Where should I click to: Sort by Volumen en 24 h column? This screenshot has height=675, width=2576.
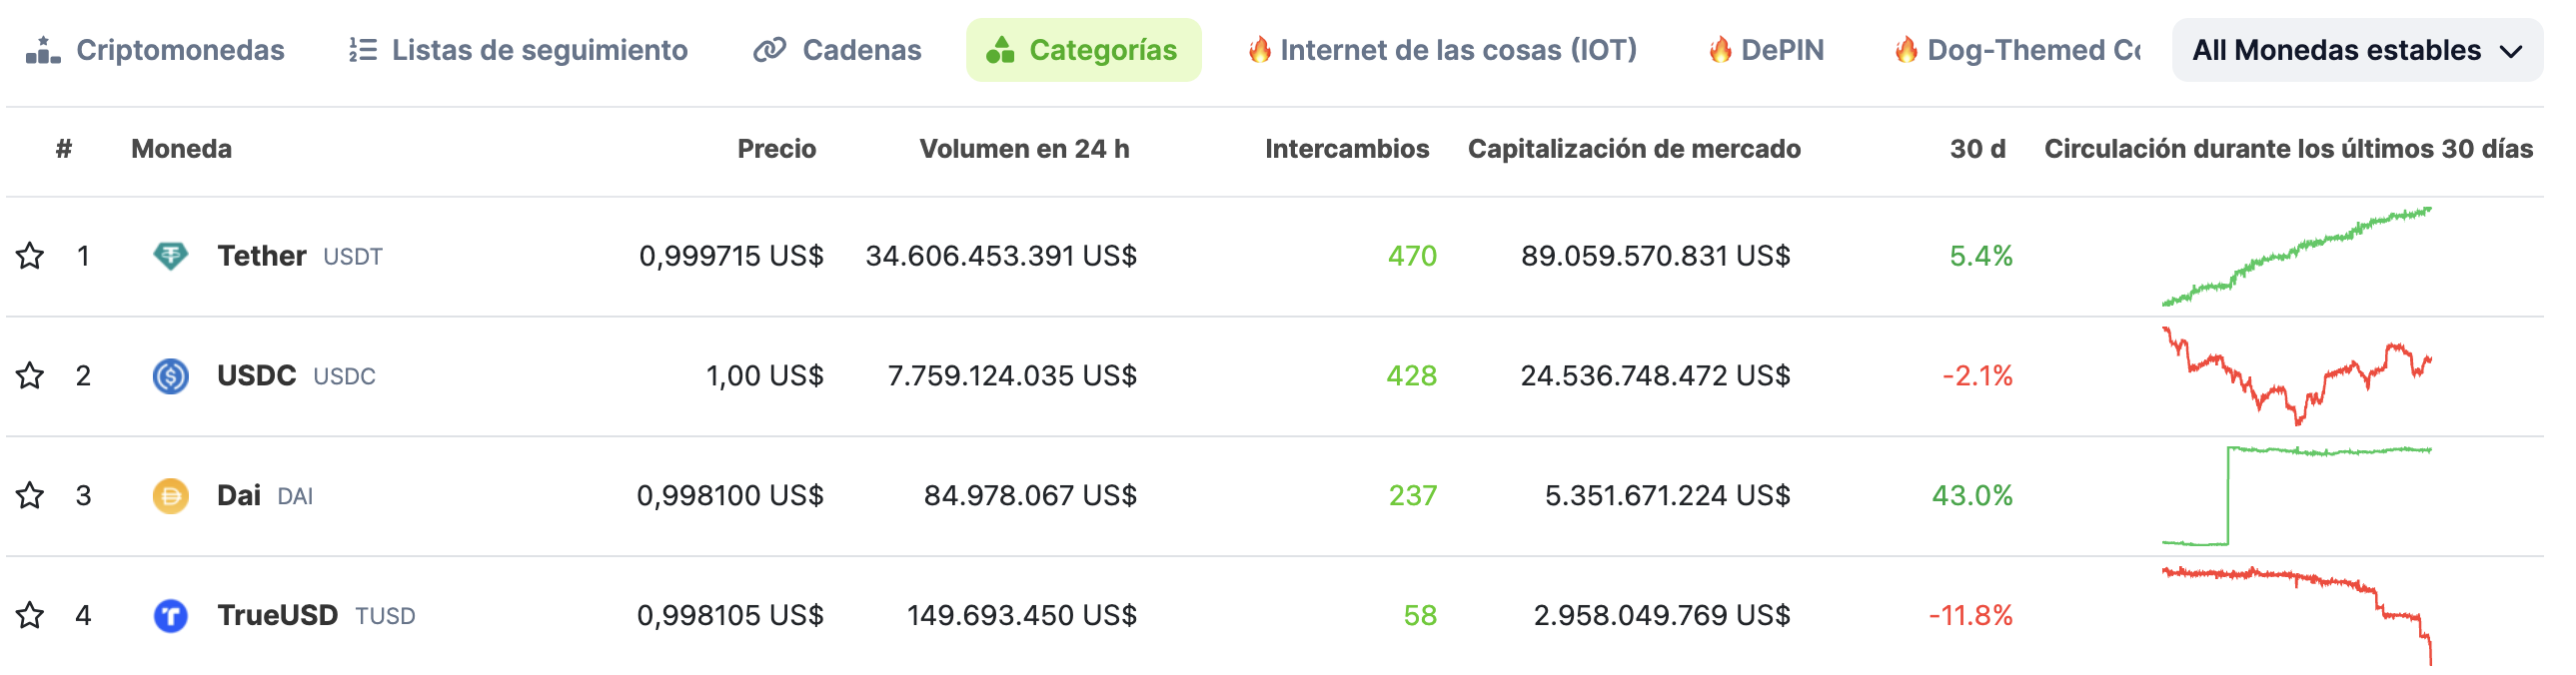pyautogui.click(x=1024, y=149)
